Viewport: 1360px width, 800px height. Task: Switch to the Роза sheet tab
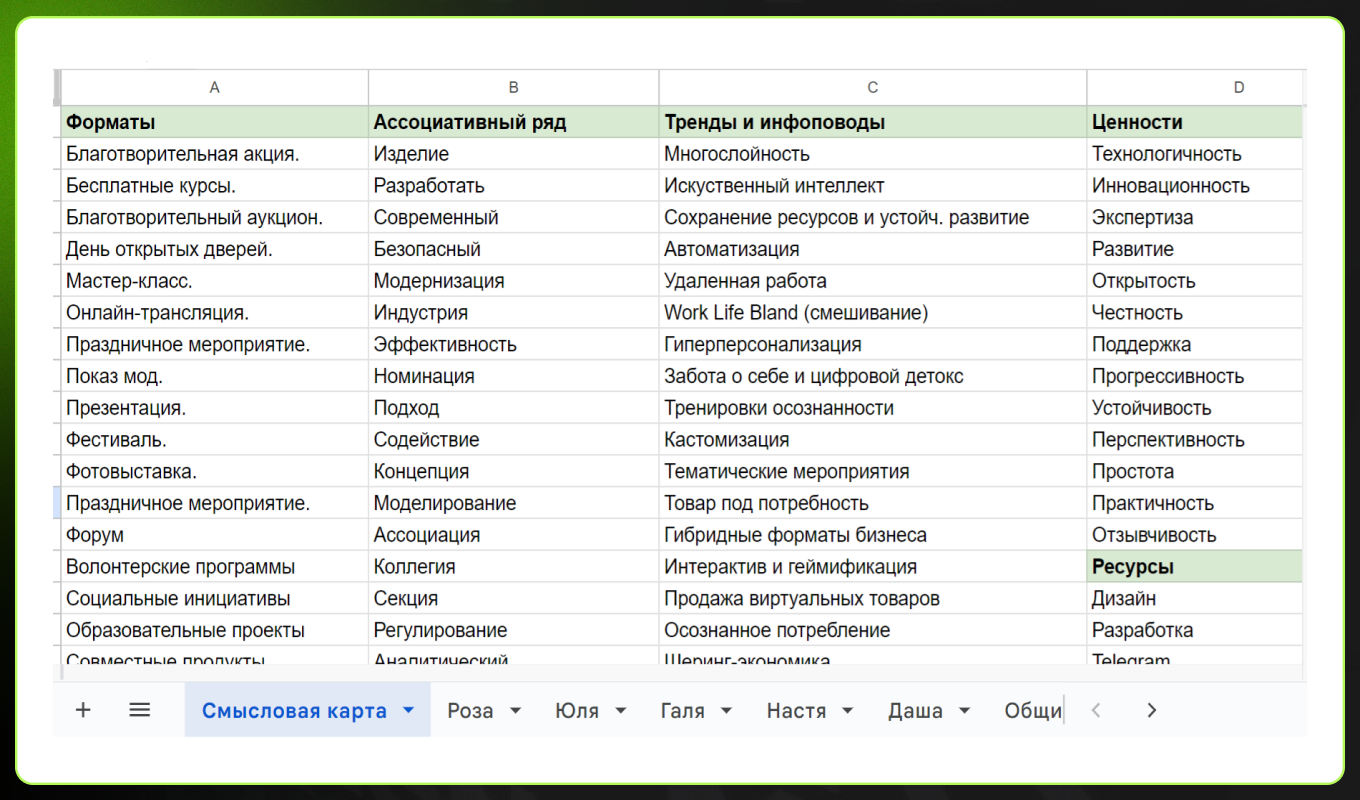470,711
